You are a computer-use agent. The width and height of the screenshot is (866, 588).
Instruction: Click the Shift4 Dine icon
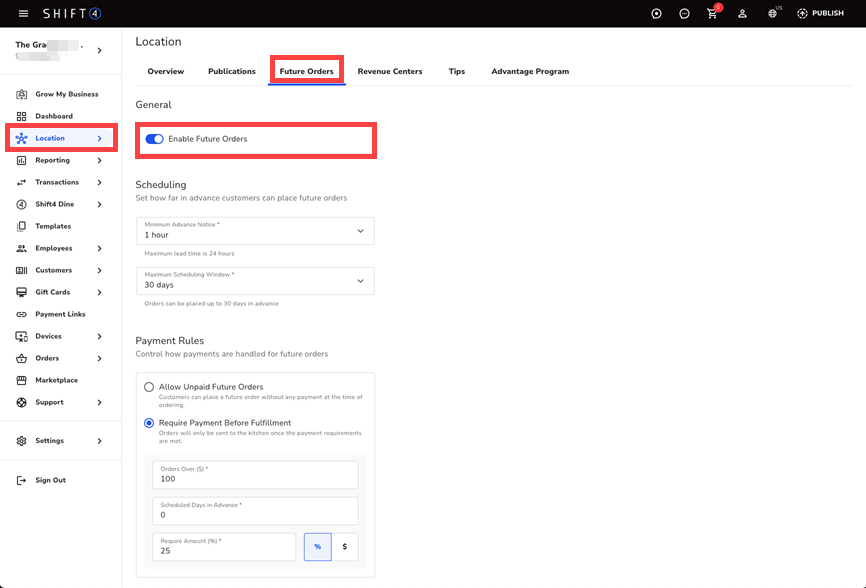(22, 204)
